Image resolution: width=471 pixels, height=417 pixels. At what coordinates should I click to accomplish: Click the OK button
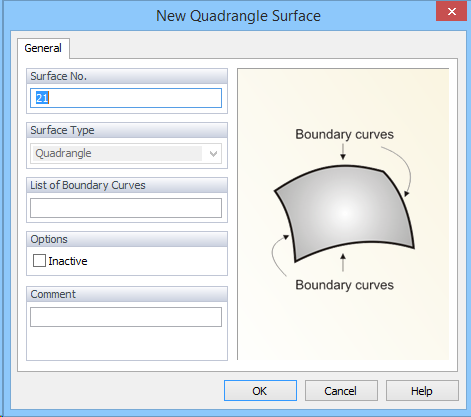260,391
